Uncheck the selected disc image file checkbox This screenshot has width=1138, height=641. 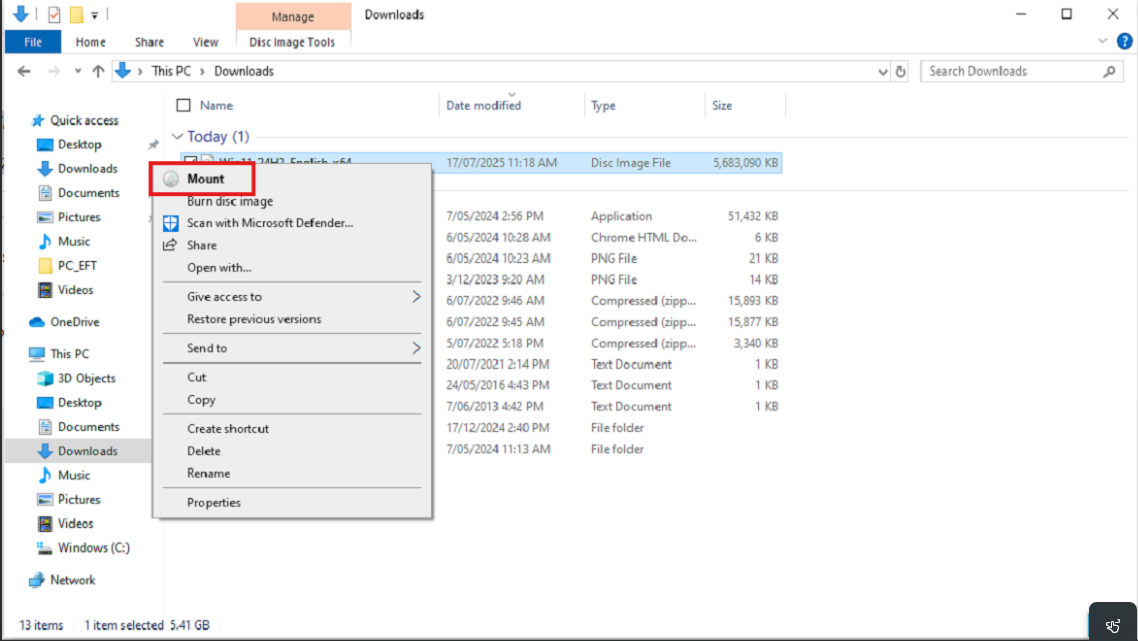190,162
